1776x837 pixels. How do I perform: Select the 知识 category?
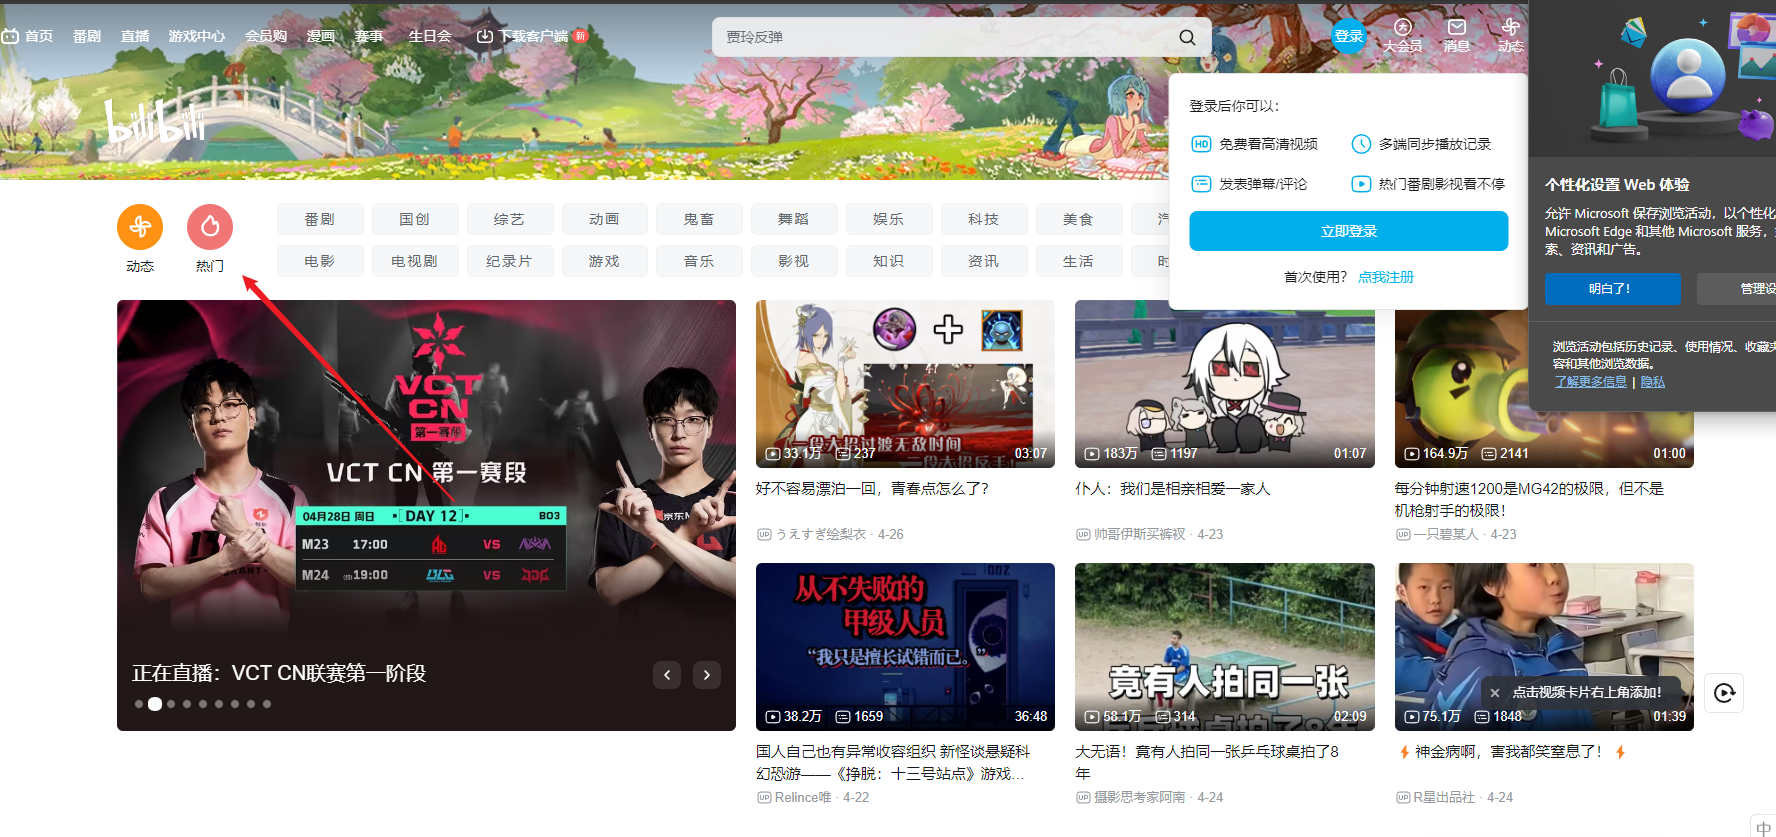click(x=889, y=261)
